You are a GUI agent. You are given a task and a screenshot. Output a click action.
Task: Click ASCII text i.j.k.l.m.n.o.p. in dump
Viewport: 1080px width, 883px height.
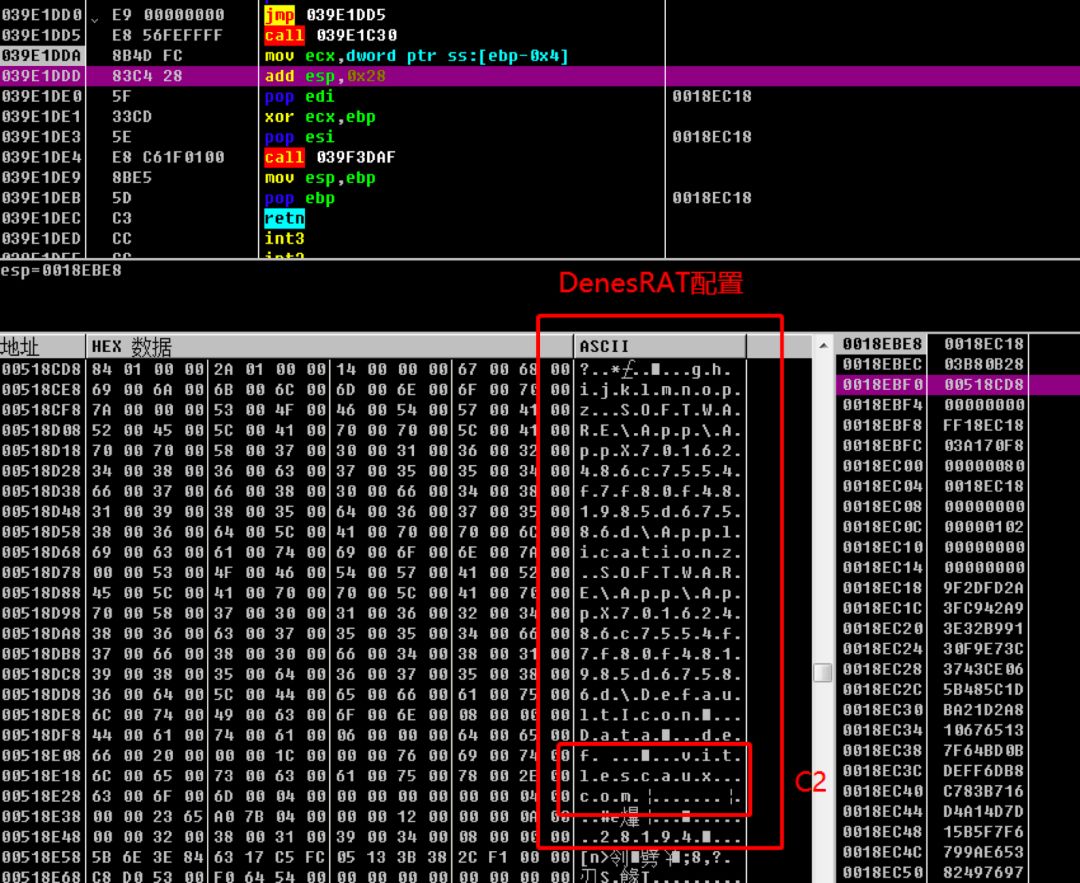click(x=660, y=391)
